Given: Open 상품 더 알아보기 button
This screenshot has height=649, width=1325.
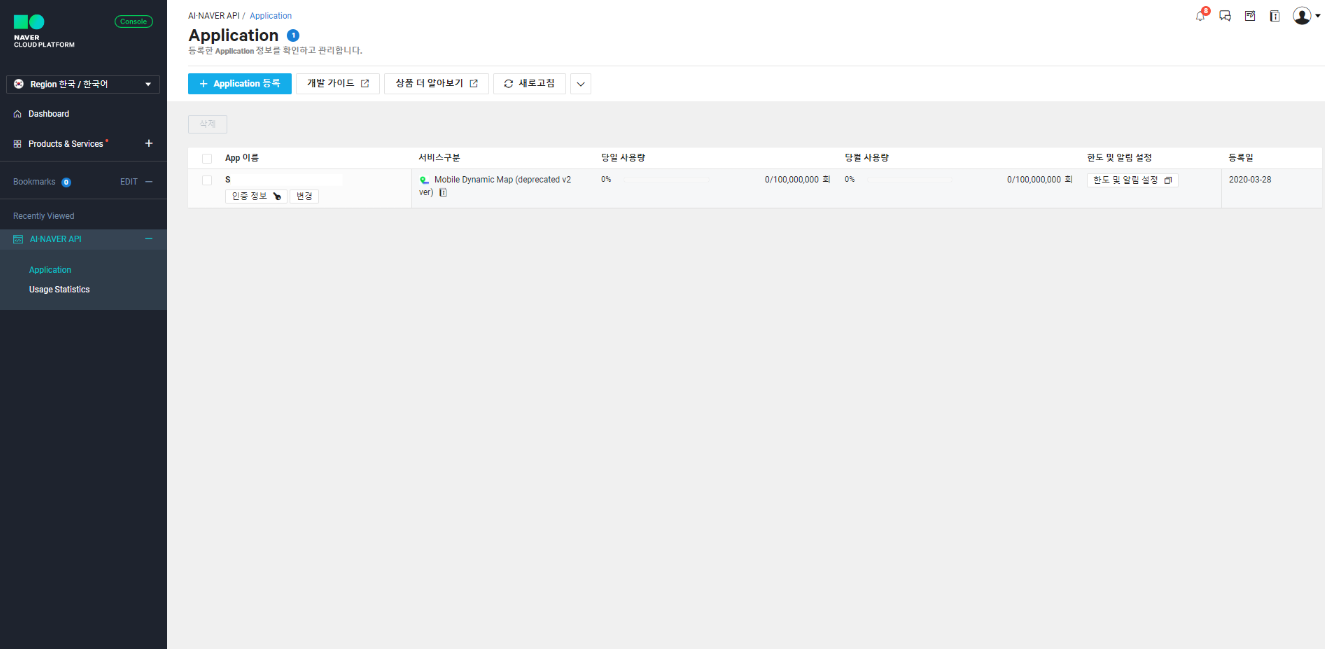Looking at the screenshot, I should pos(436,84).
